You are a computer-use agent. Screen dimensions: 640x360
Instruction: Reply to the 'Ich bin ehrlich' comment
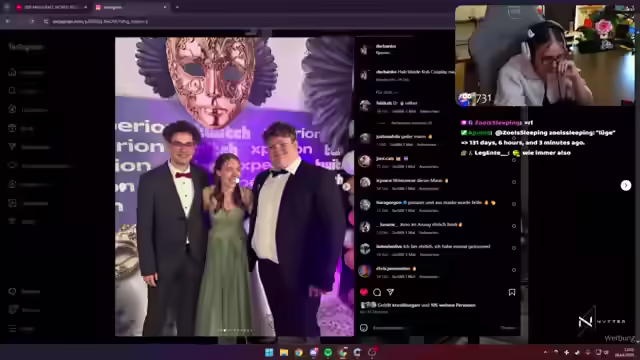pyautogui.click(x=429, y=255)
